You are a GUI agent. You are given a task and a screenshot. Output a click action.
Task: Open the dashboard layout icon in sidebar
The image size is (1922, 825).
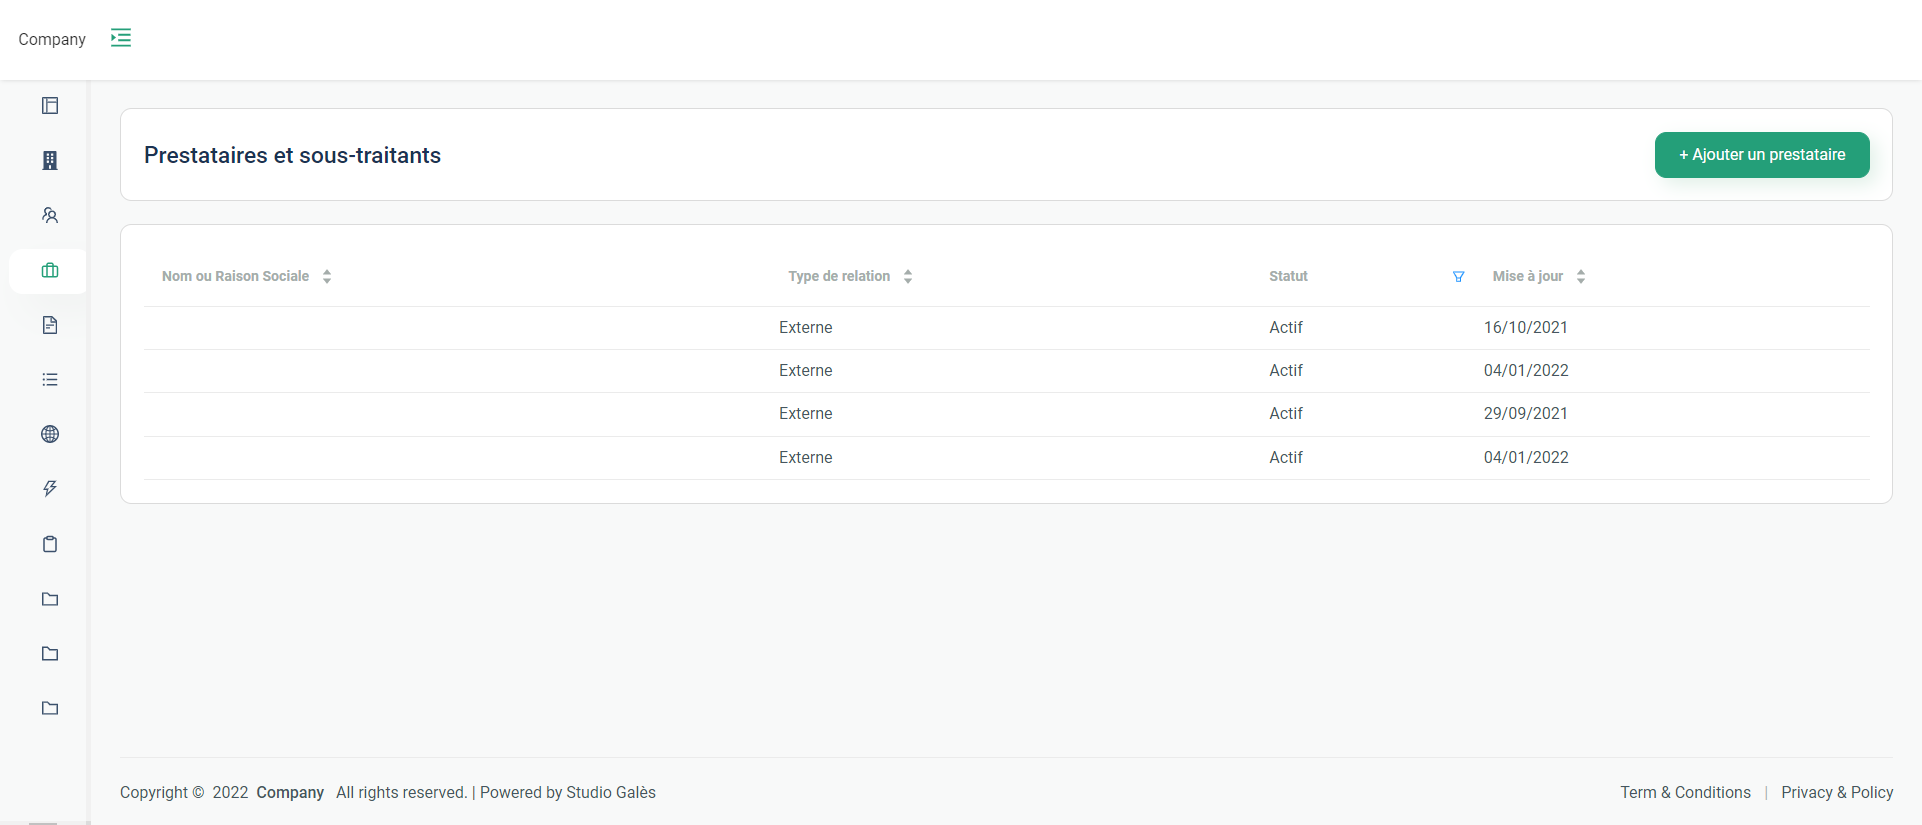tap(50, 106)
